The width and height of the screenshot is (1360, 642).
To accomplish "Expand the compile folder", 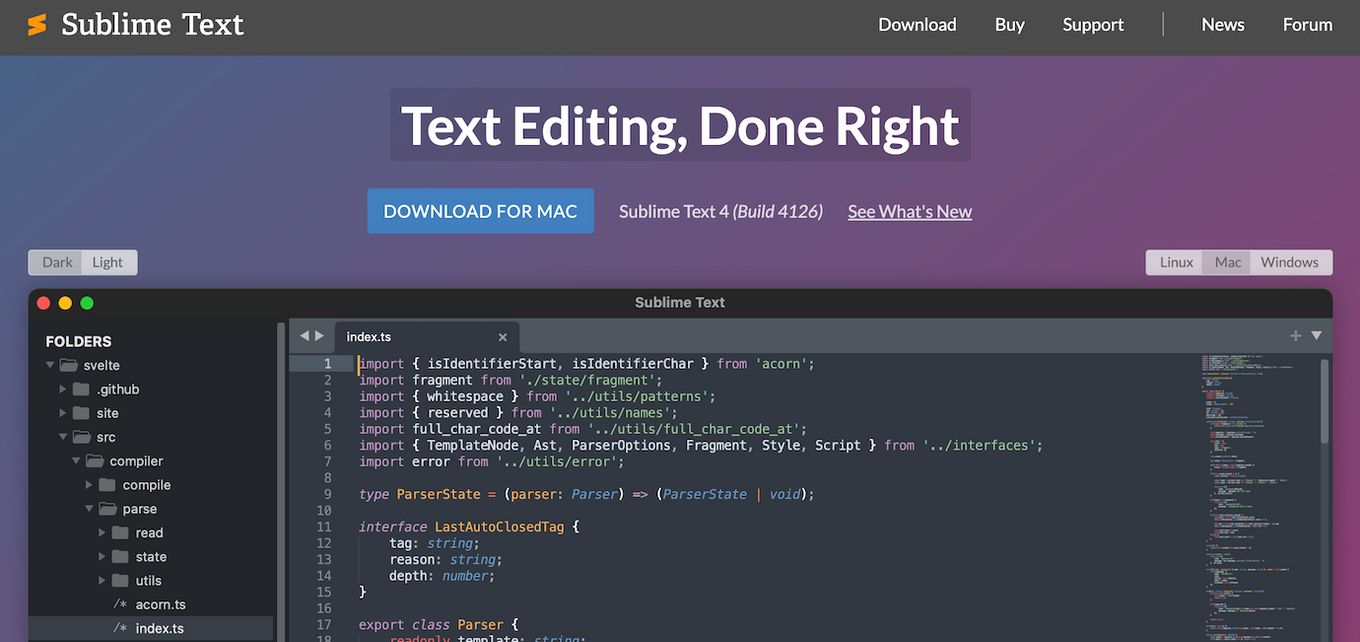I will (x=89, y=485).
